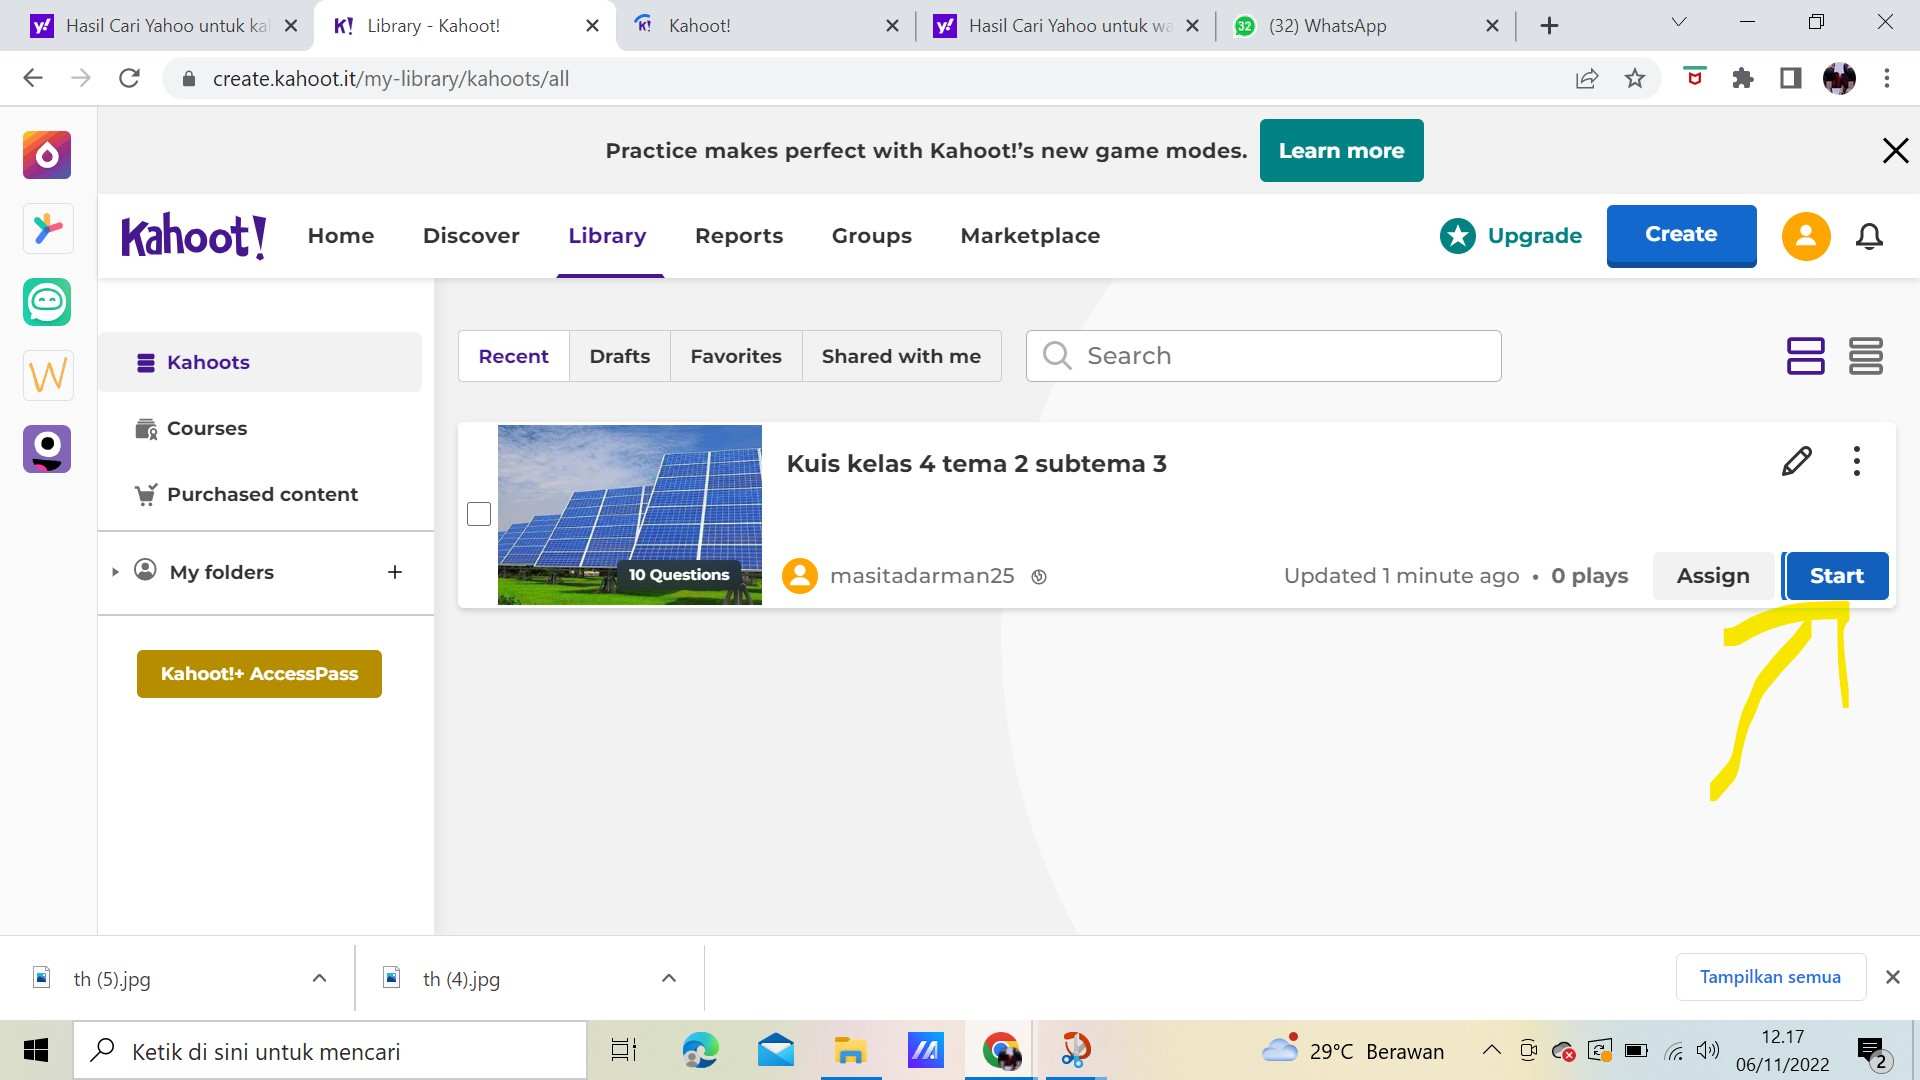
Task: Open the Reports menu
Action: (739, 236)
